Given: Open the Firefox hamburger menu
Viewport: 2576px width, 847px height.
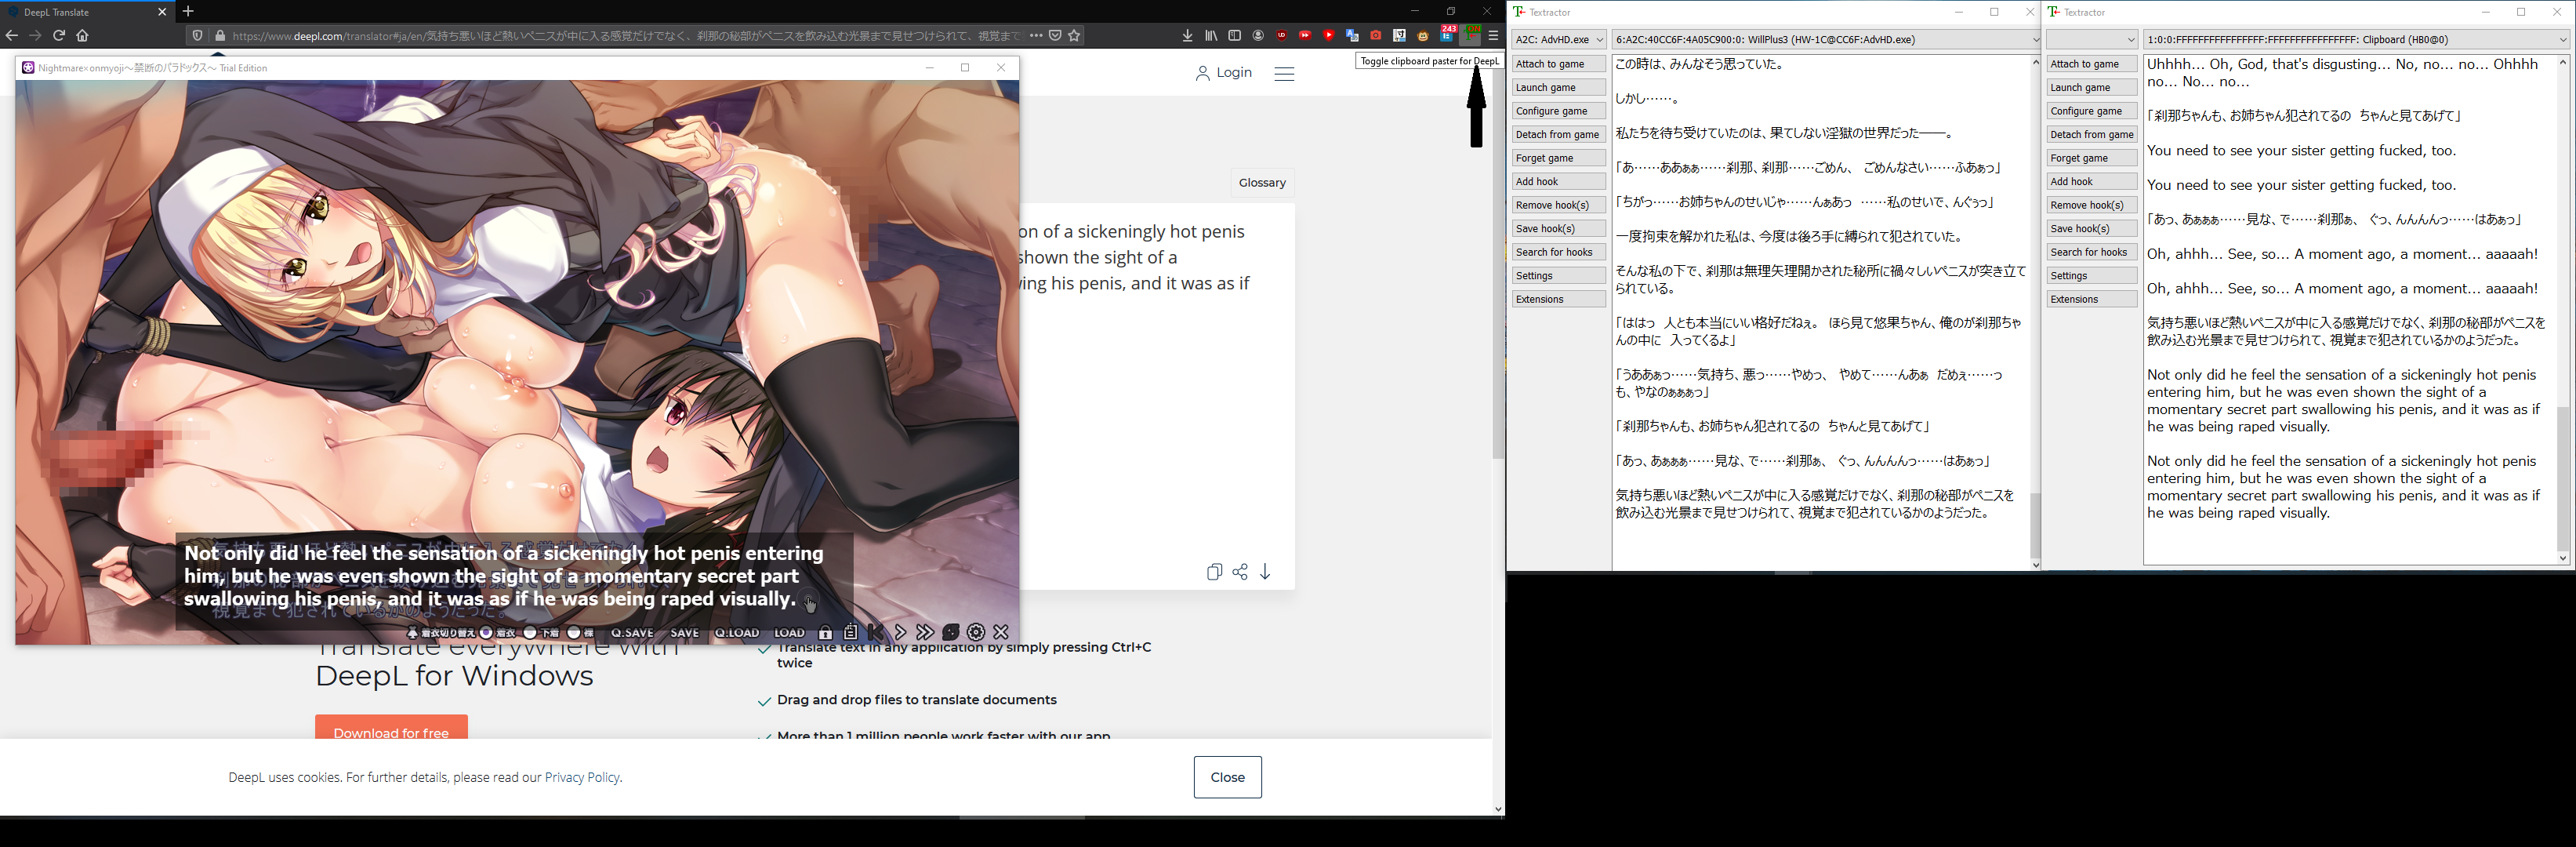Looking at the screenshot, I should pos(1493,35).
